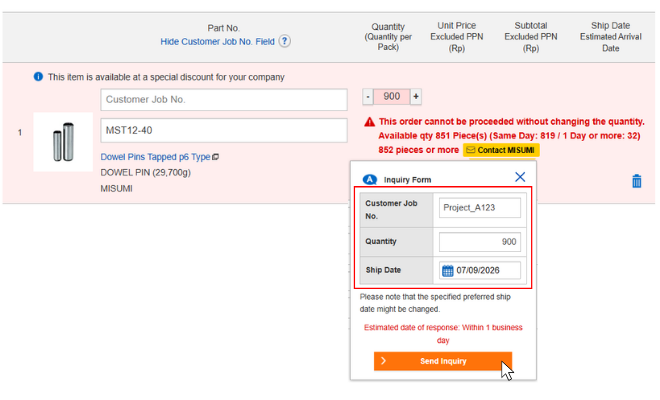Click the Part No. column header

point(223,28)
